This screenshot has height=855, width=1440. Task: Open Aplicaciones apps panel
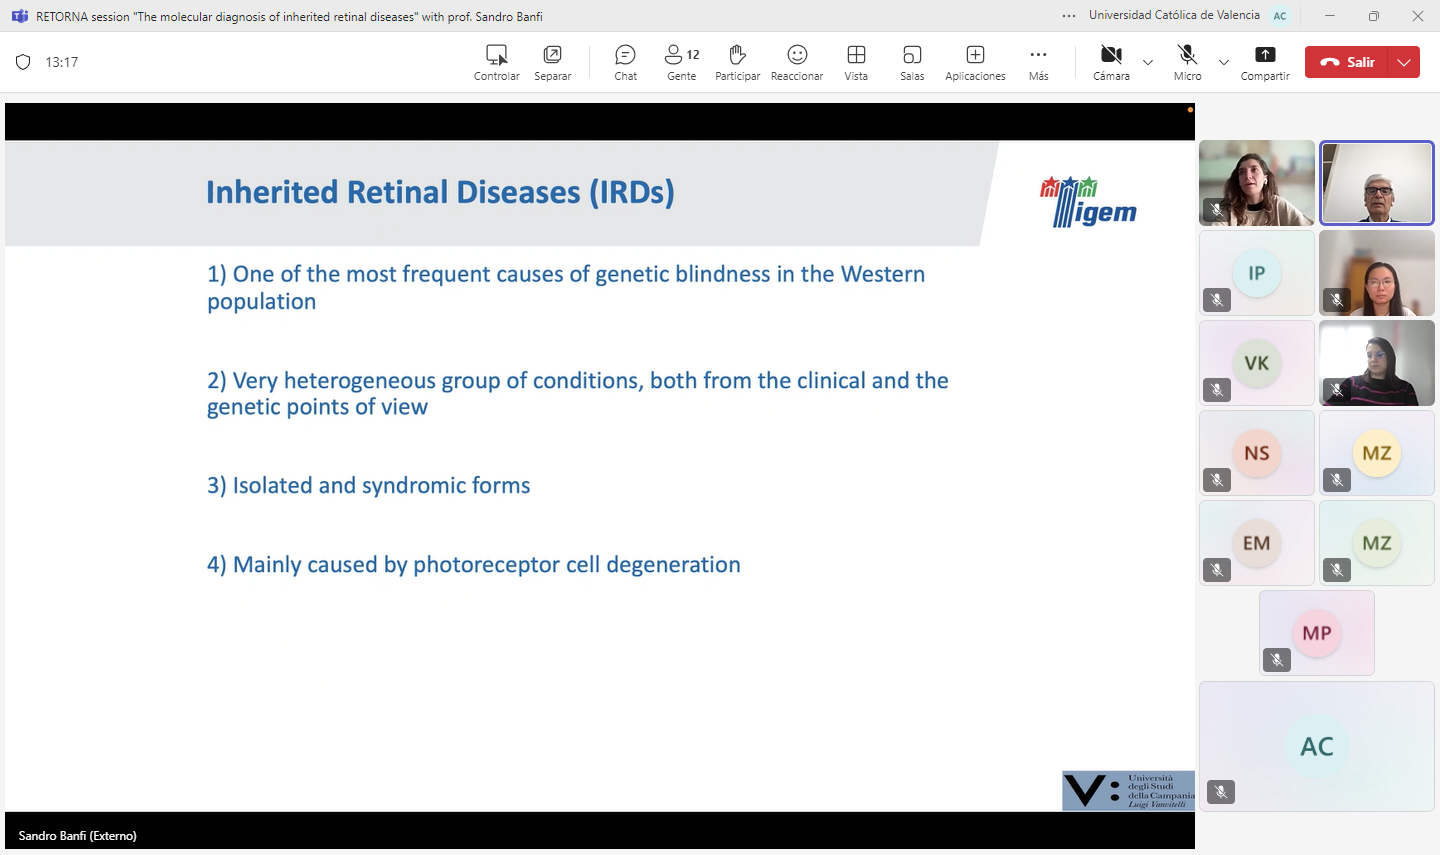(975, 62)
